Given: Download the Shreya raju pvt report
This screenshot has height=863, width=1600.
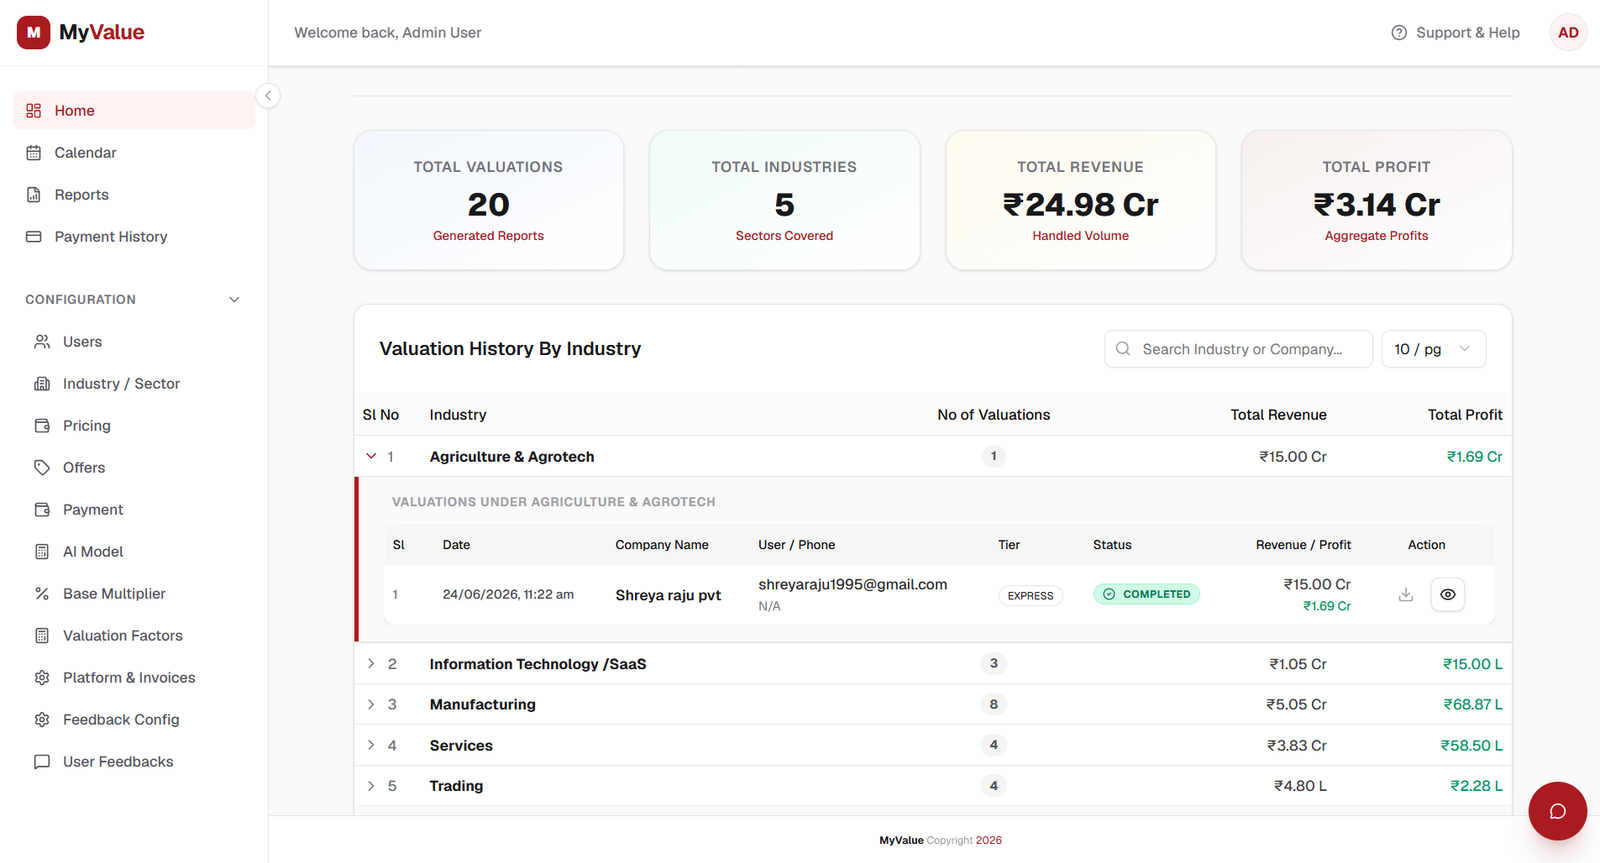Looking at the screenshot, I should click(1406, 594).
